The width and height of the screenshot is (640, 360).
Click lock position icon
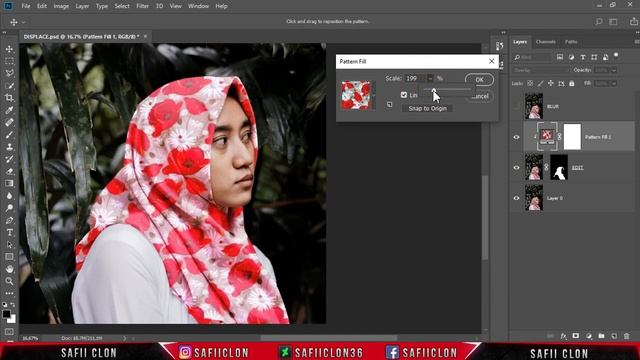click(551, 83)
